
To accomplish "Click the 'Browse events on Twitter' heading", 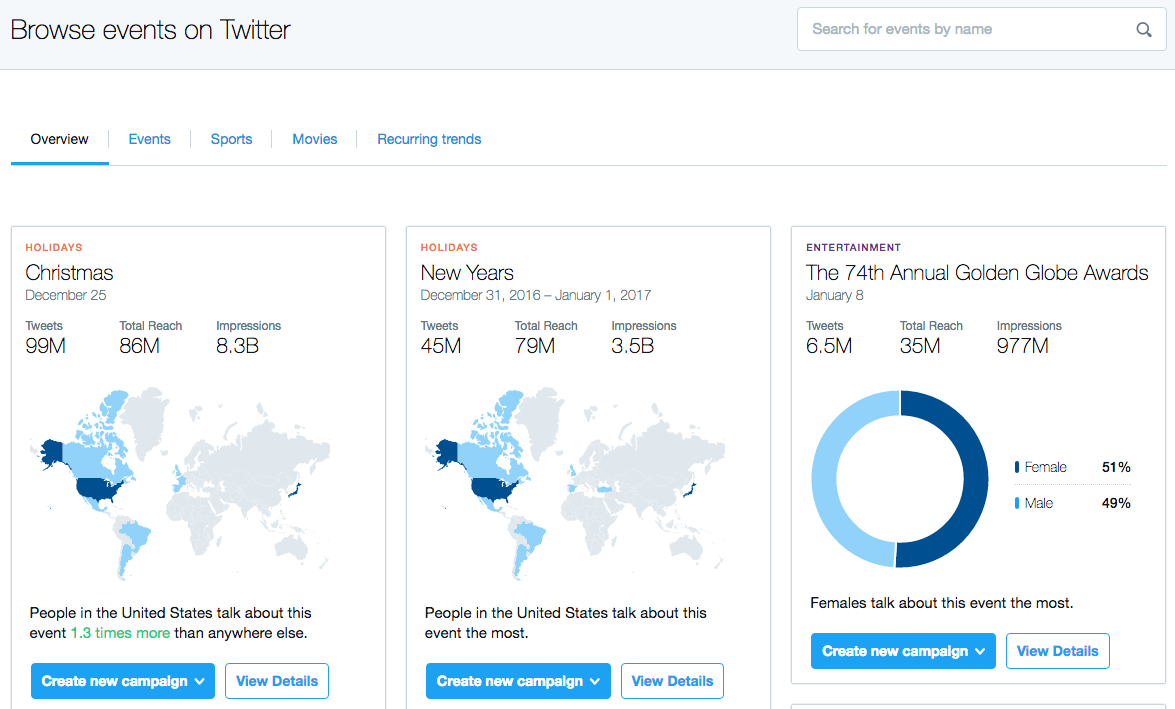I will click(x=151, y=30).
